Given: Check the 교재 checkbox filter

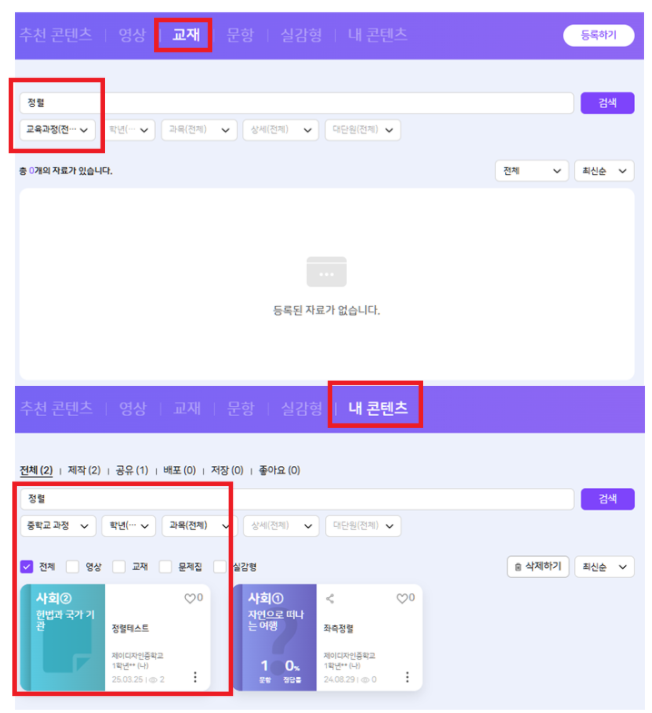Looking at the screenshot, I should (x=119, y=567).
